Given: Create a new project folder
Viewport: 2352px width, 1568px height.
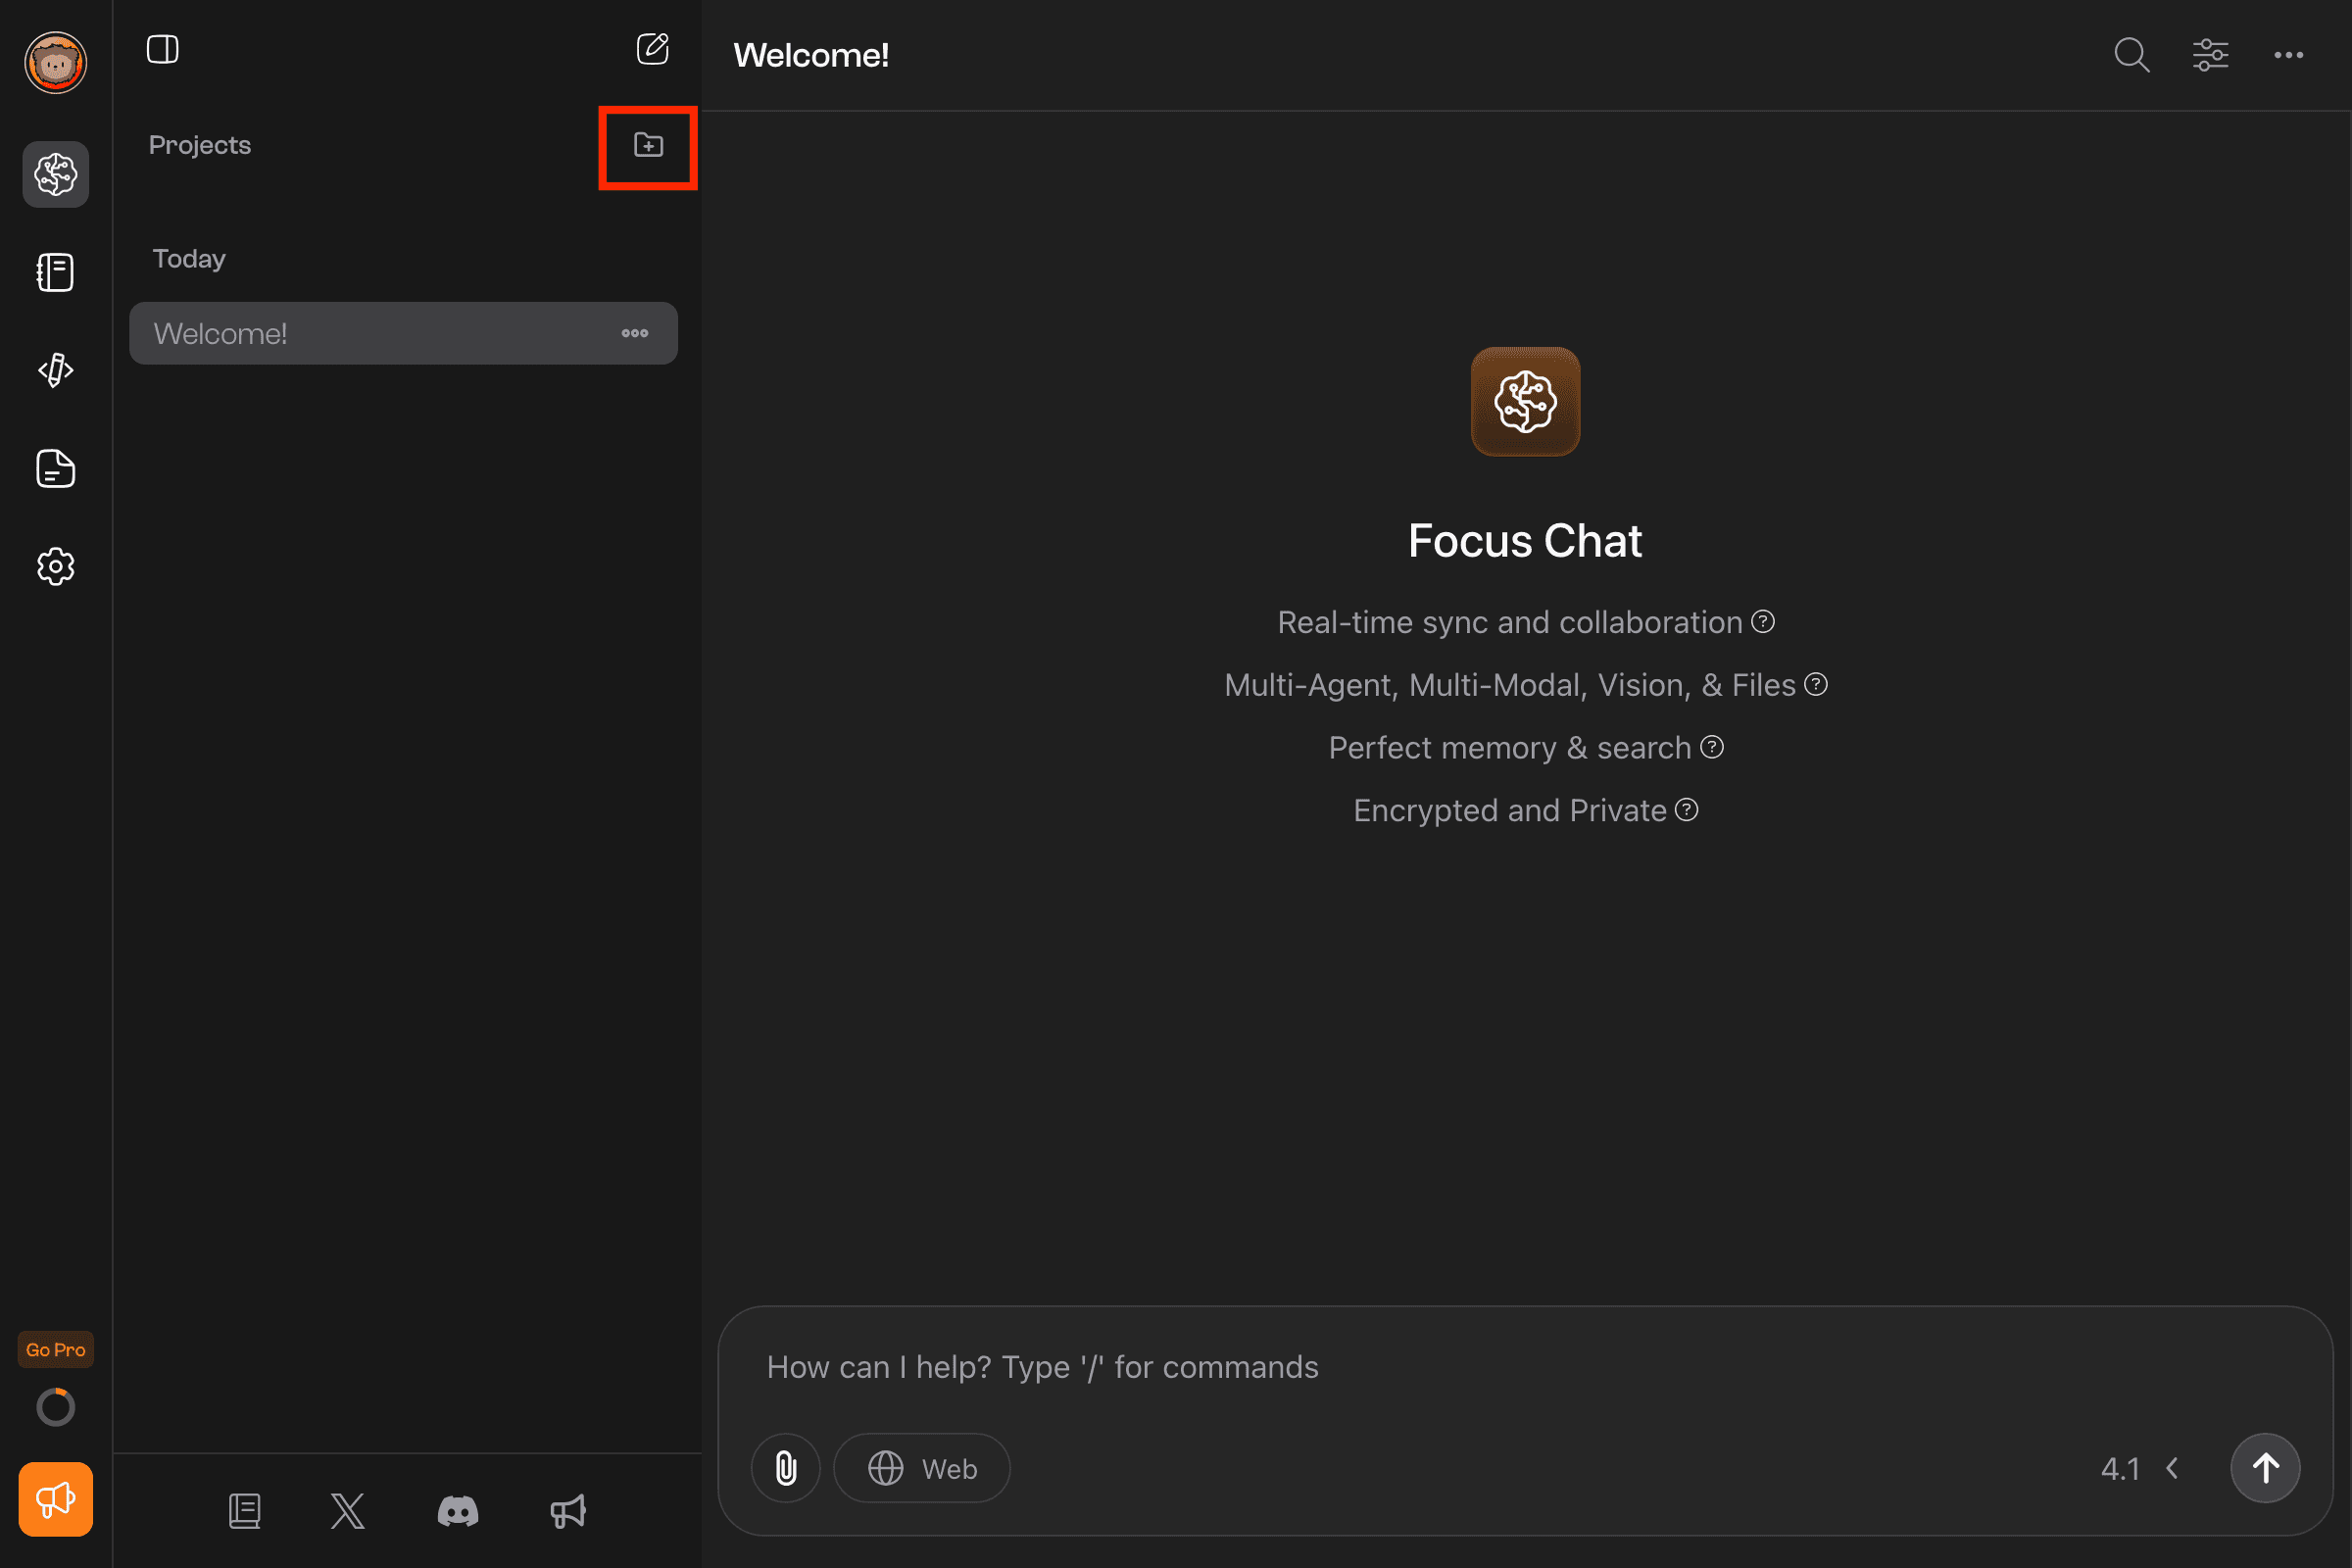Looking at the screenshot, I should point(648,145).
